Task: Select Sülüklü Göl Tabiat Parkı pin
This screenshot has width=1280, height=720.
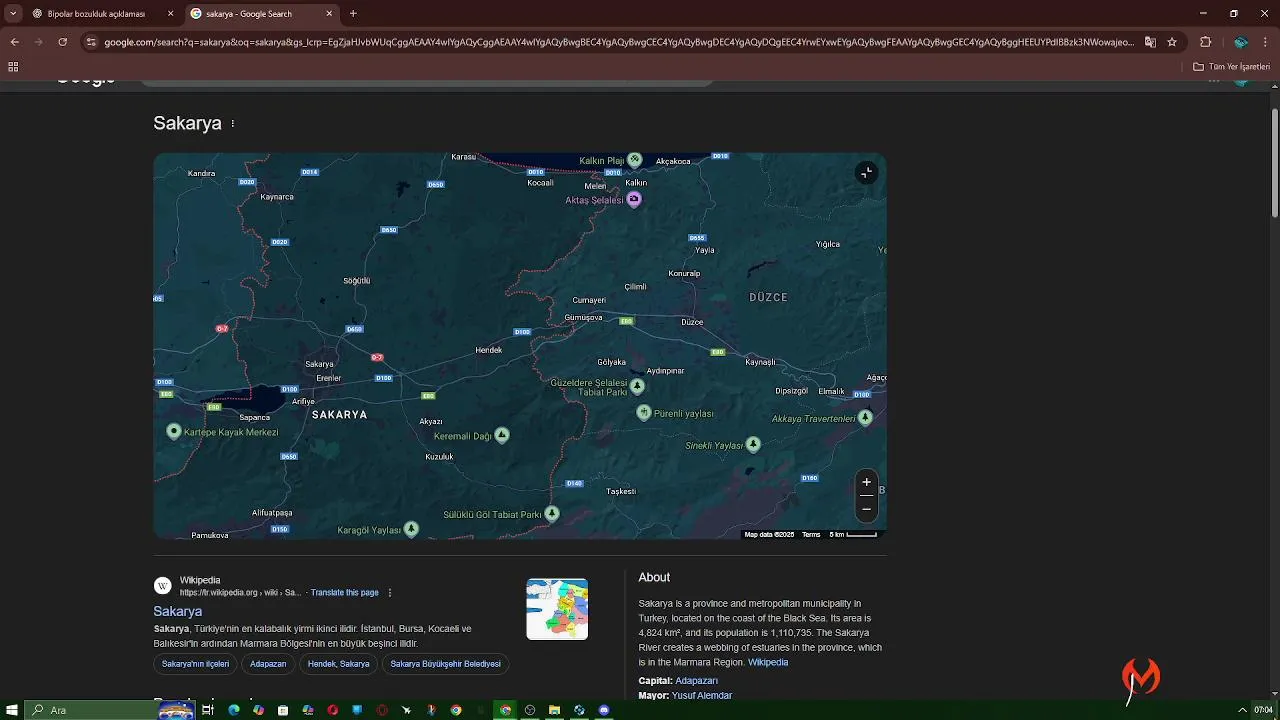Action: tap(551, 514)
